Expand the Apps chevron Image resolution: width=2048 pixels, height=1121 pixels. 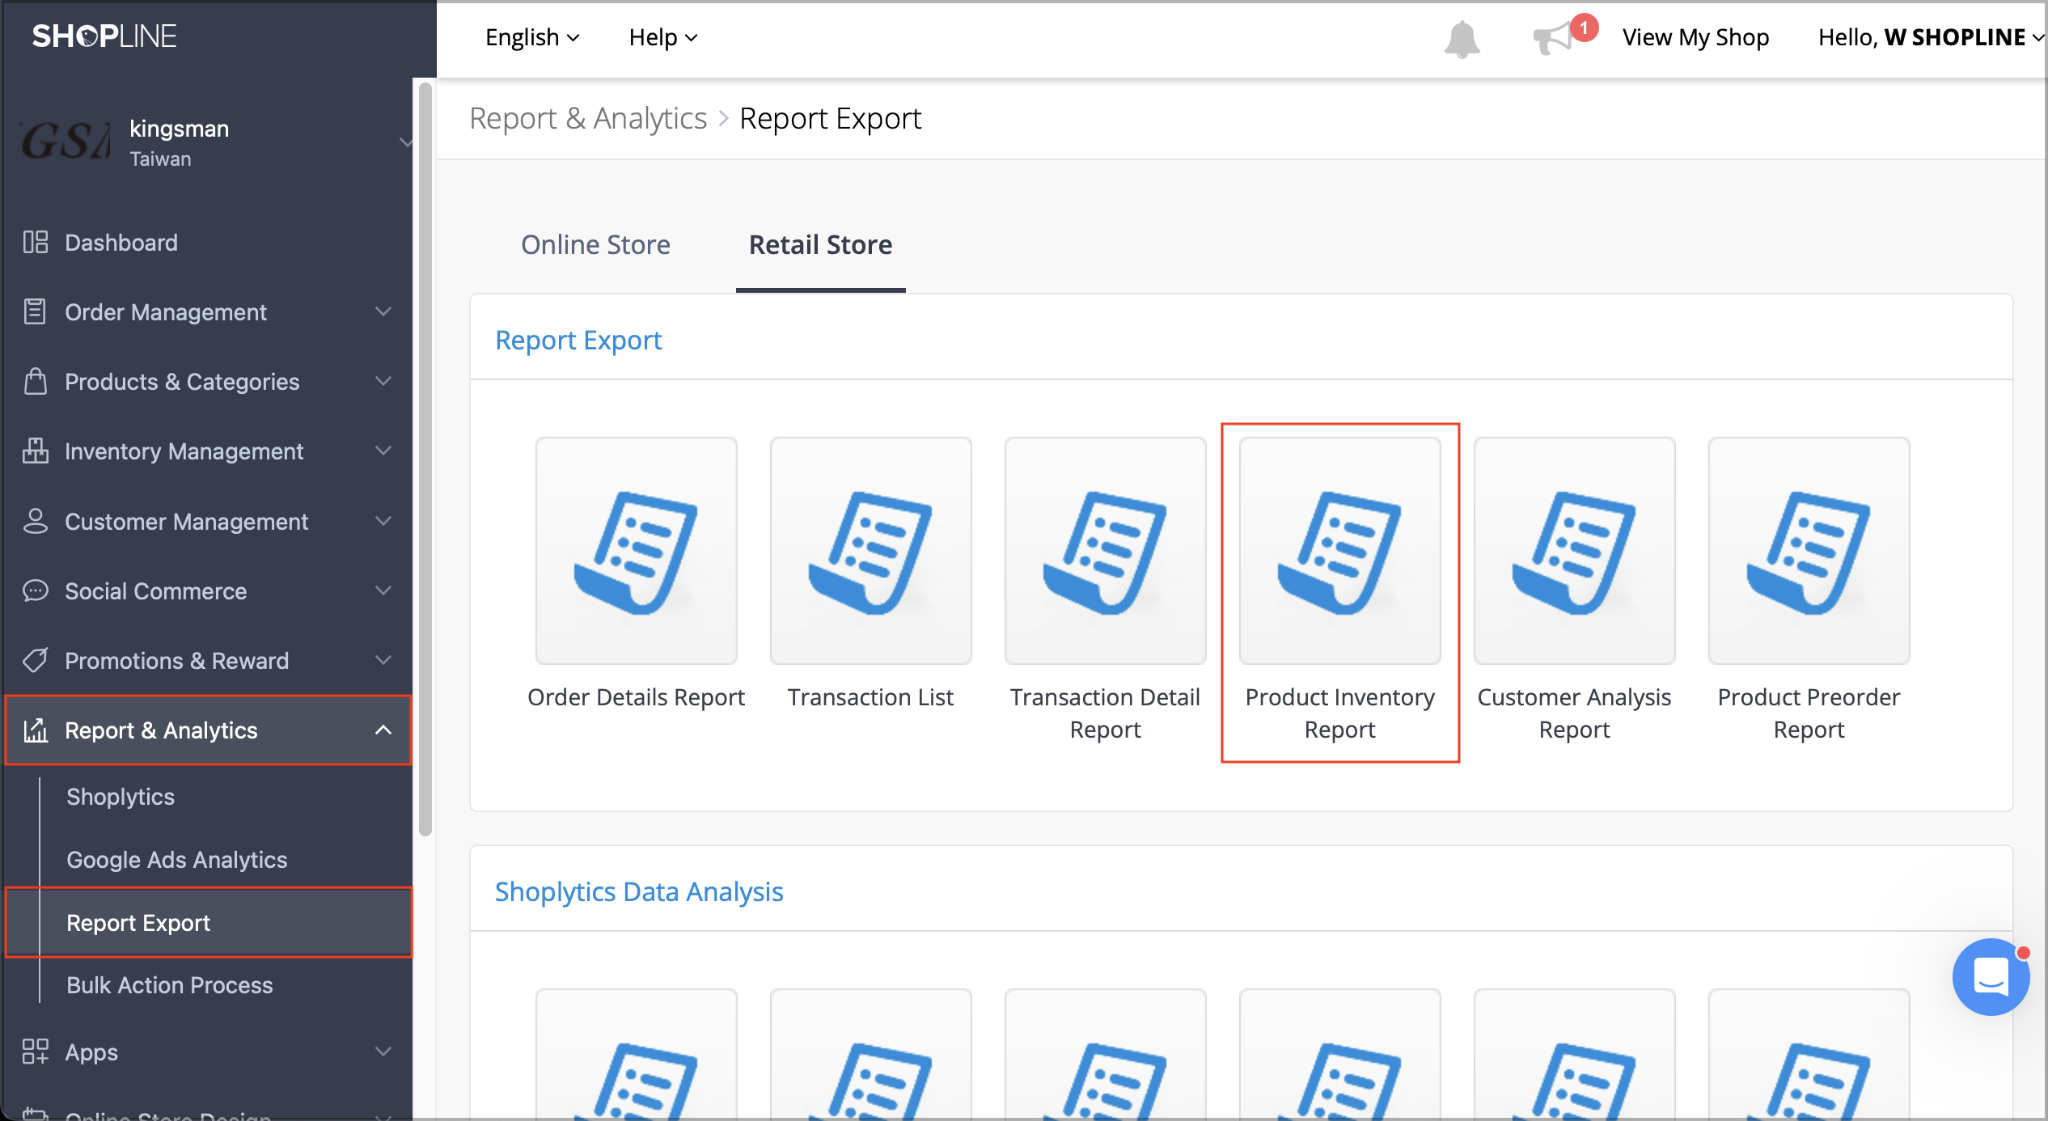coord(383,1051)
